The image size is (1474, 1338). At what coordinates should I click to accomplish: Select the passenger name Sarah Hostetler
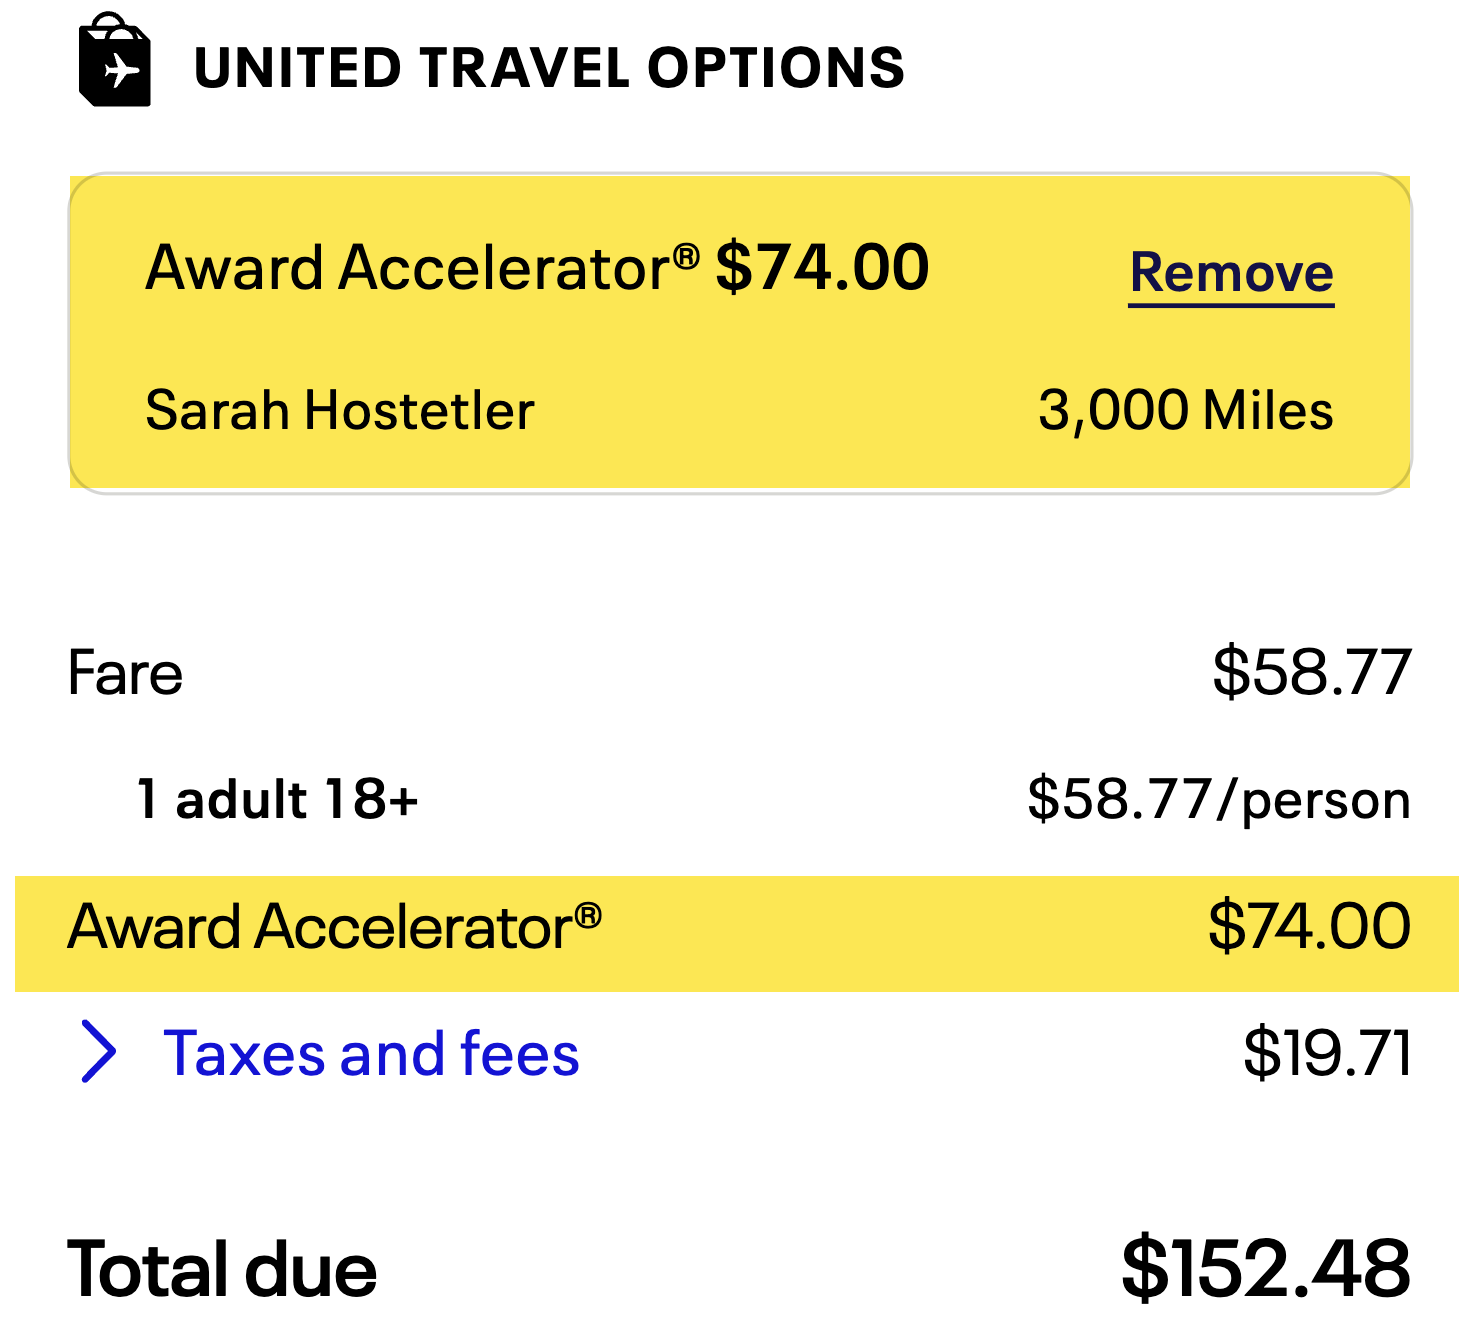(x=340, y=408)
